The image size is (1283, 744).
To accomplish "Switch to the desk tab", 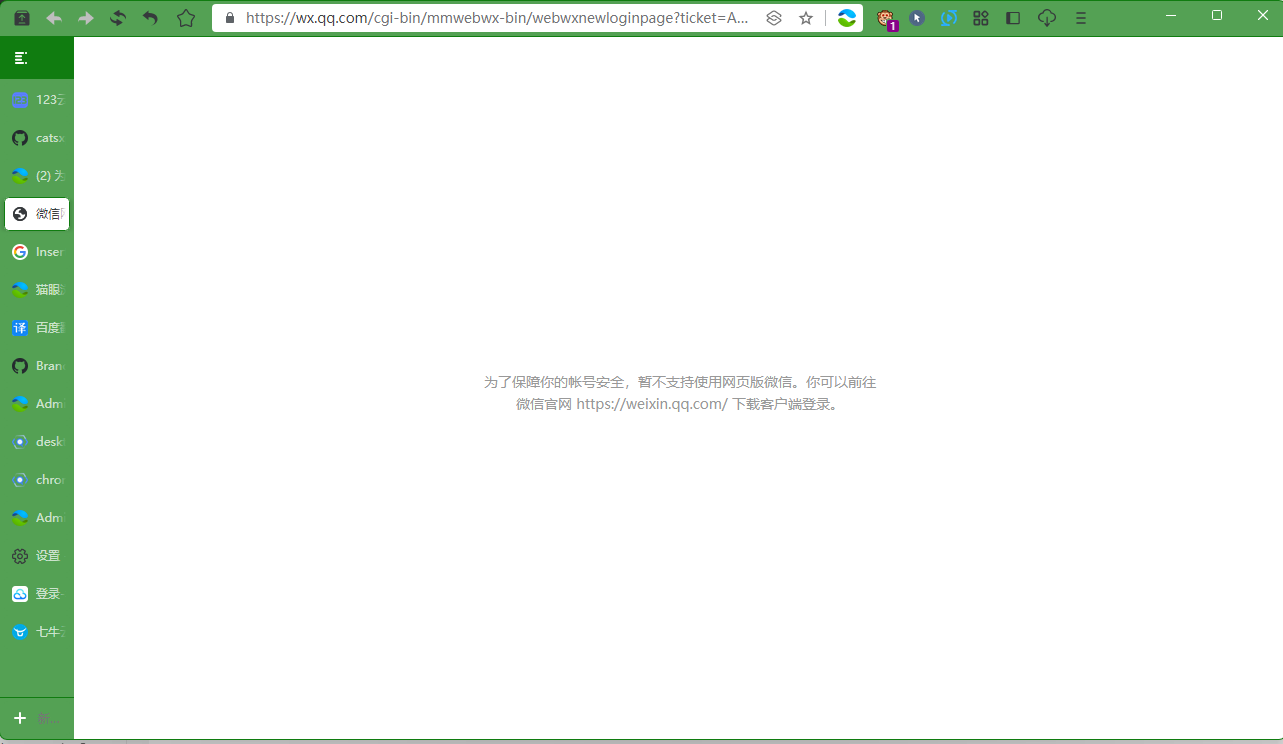I will (37, 442).
